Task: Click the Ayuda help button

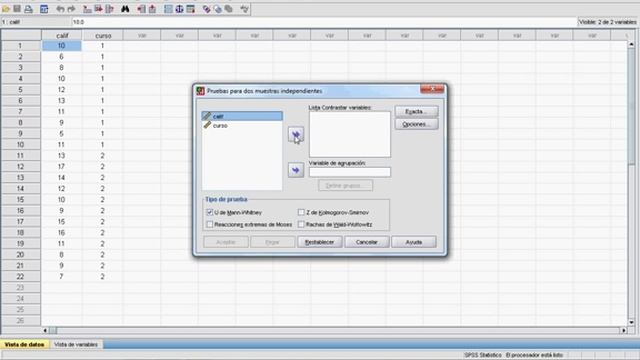Action: [x=414, y=242]
